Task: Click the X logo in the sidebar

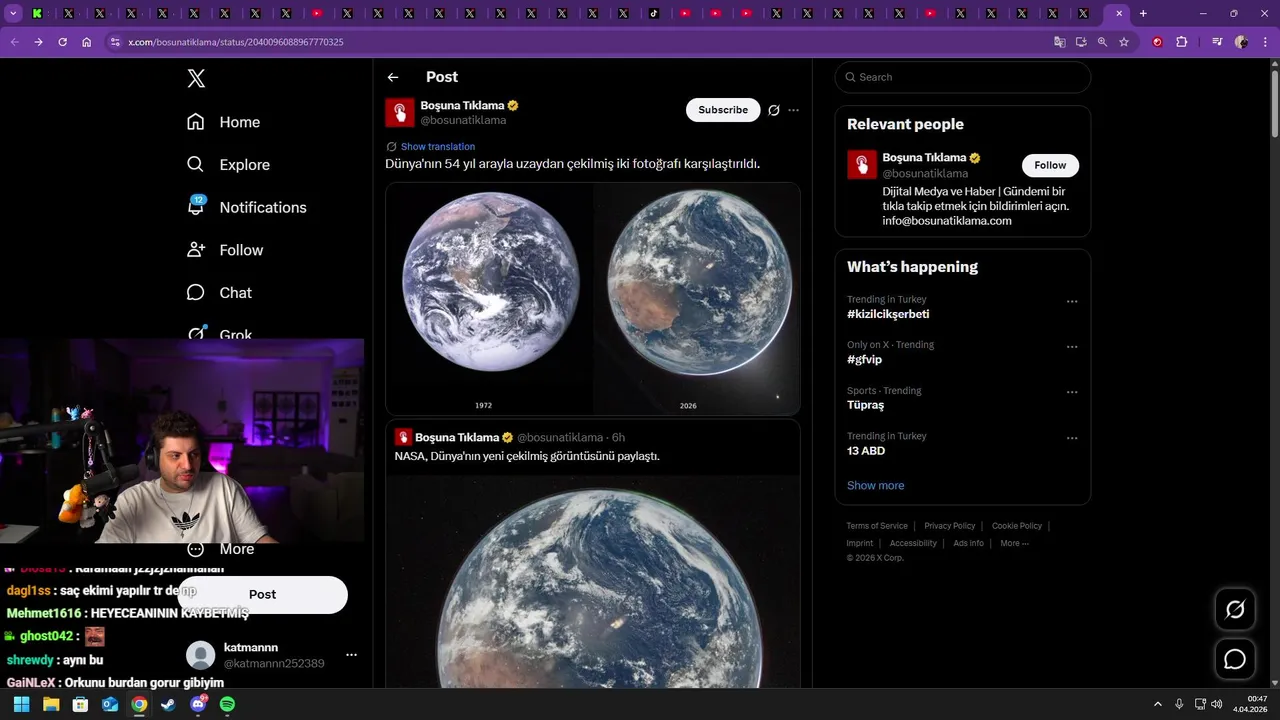Action: [x=196, y=79]
